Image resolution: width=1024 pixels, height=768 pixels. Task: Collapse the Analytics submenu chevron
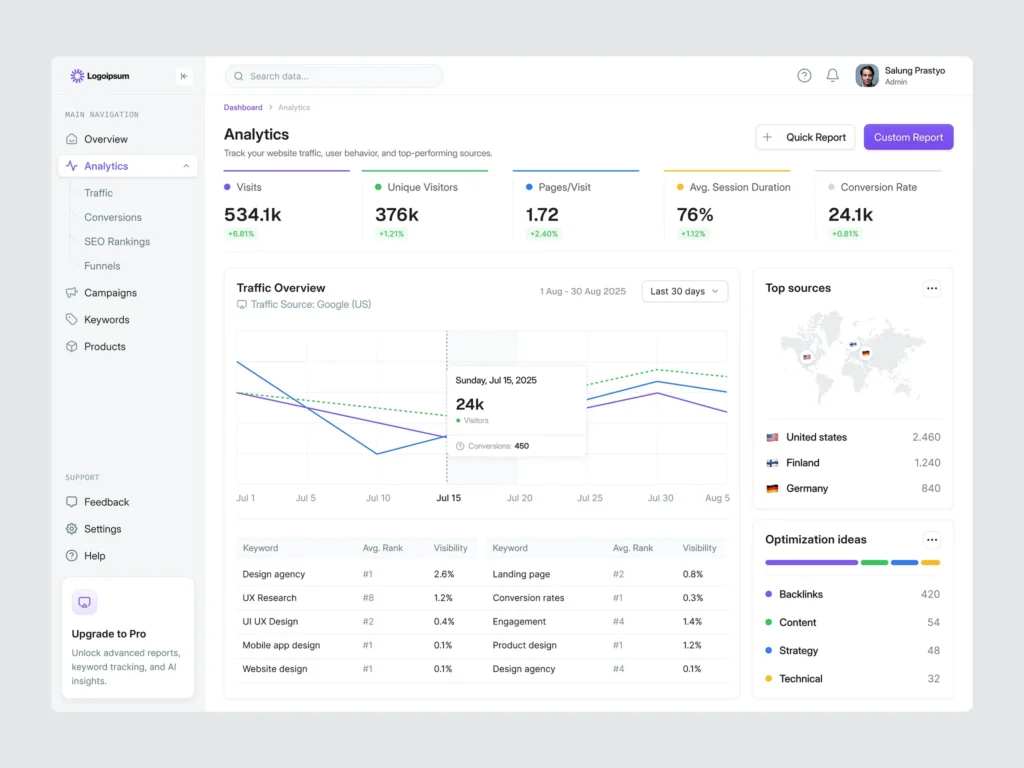[x=186, y=166]
